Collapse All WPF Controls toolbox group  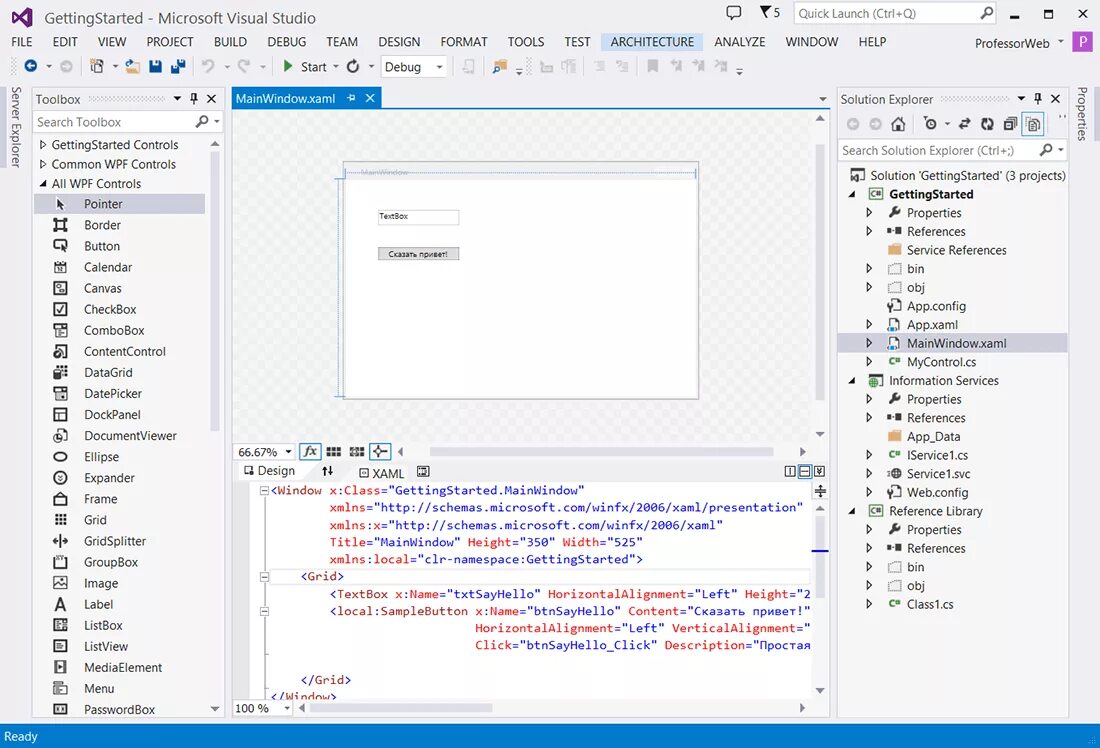(43, 184)
